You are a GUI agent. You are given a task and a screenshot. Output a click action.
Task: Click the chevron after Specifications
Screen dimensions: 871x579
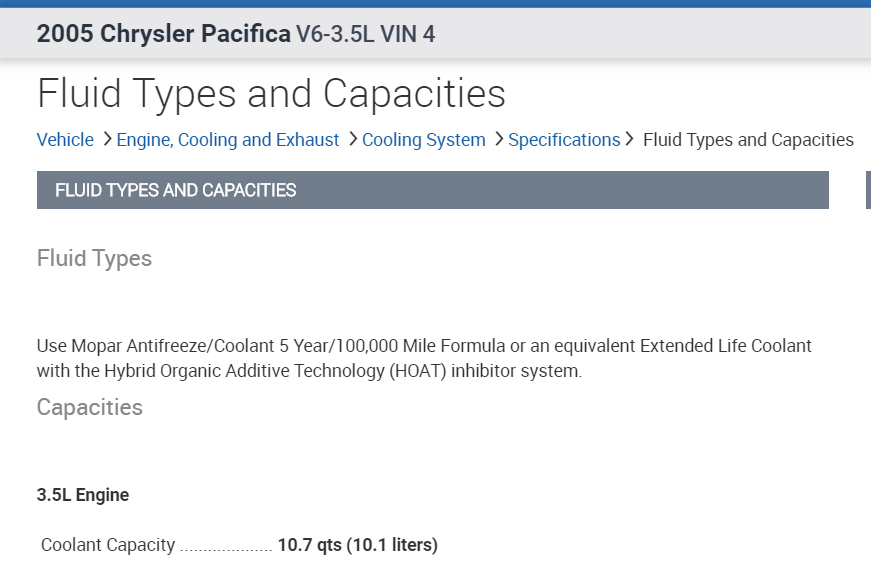coord(630,139)
